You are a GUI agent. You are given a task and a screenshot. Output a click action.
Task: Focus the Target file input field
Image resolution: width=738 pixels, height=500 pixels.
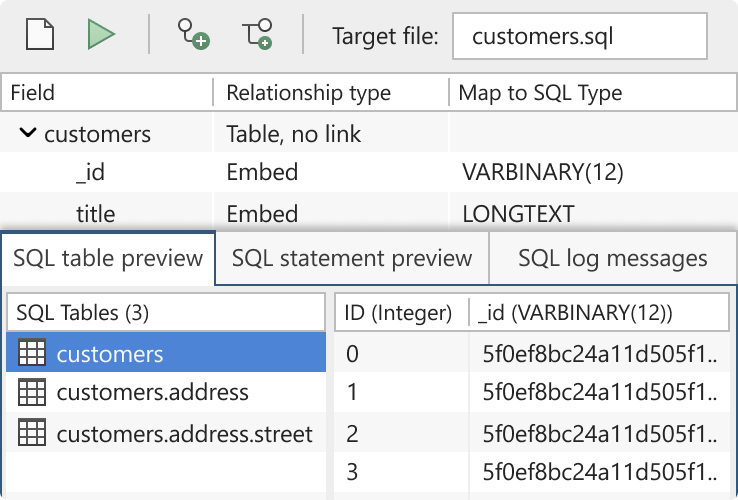580,36
